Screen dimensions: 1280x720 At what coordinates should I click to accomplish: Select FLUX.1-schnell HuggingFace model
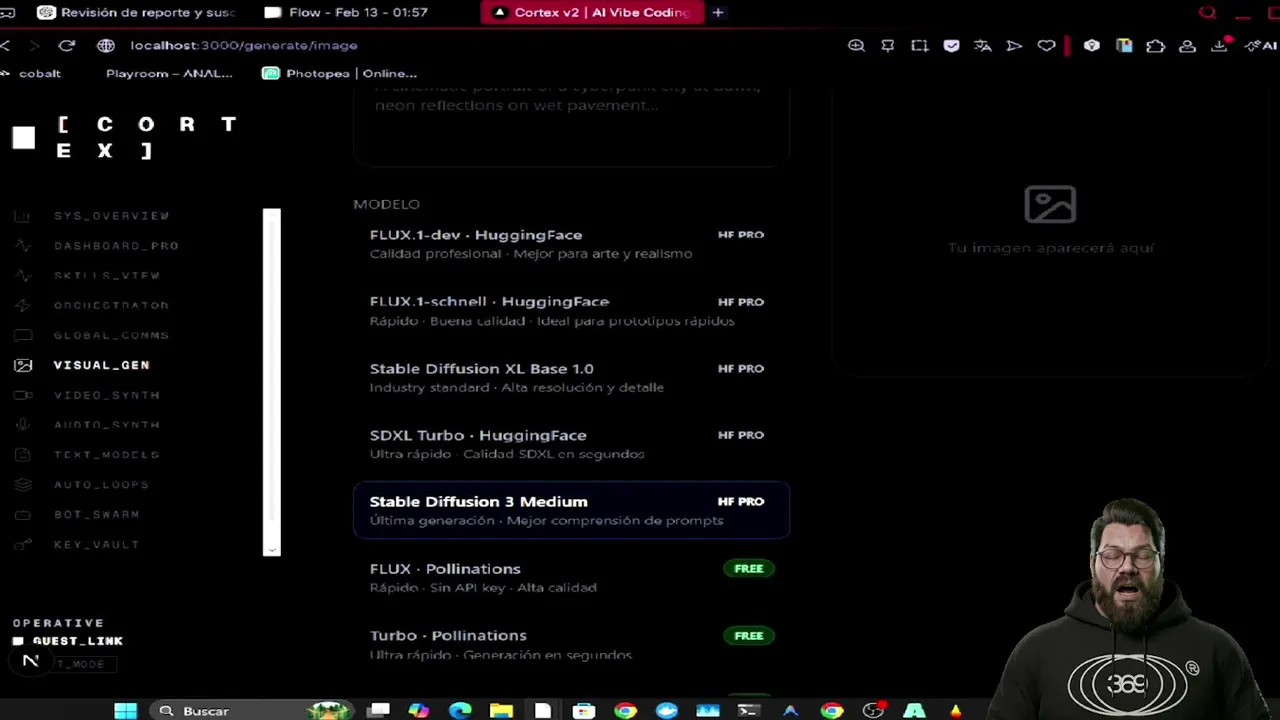(x=571, y=311)
